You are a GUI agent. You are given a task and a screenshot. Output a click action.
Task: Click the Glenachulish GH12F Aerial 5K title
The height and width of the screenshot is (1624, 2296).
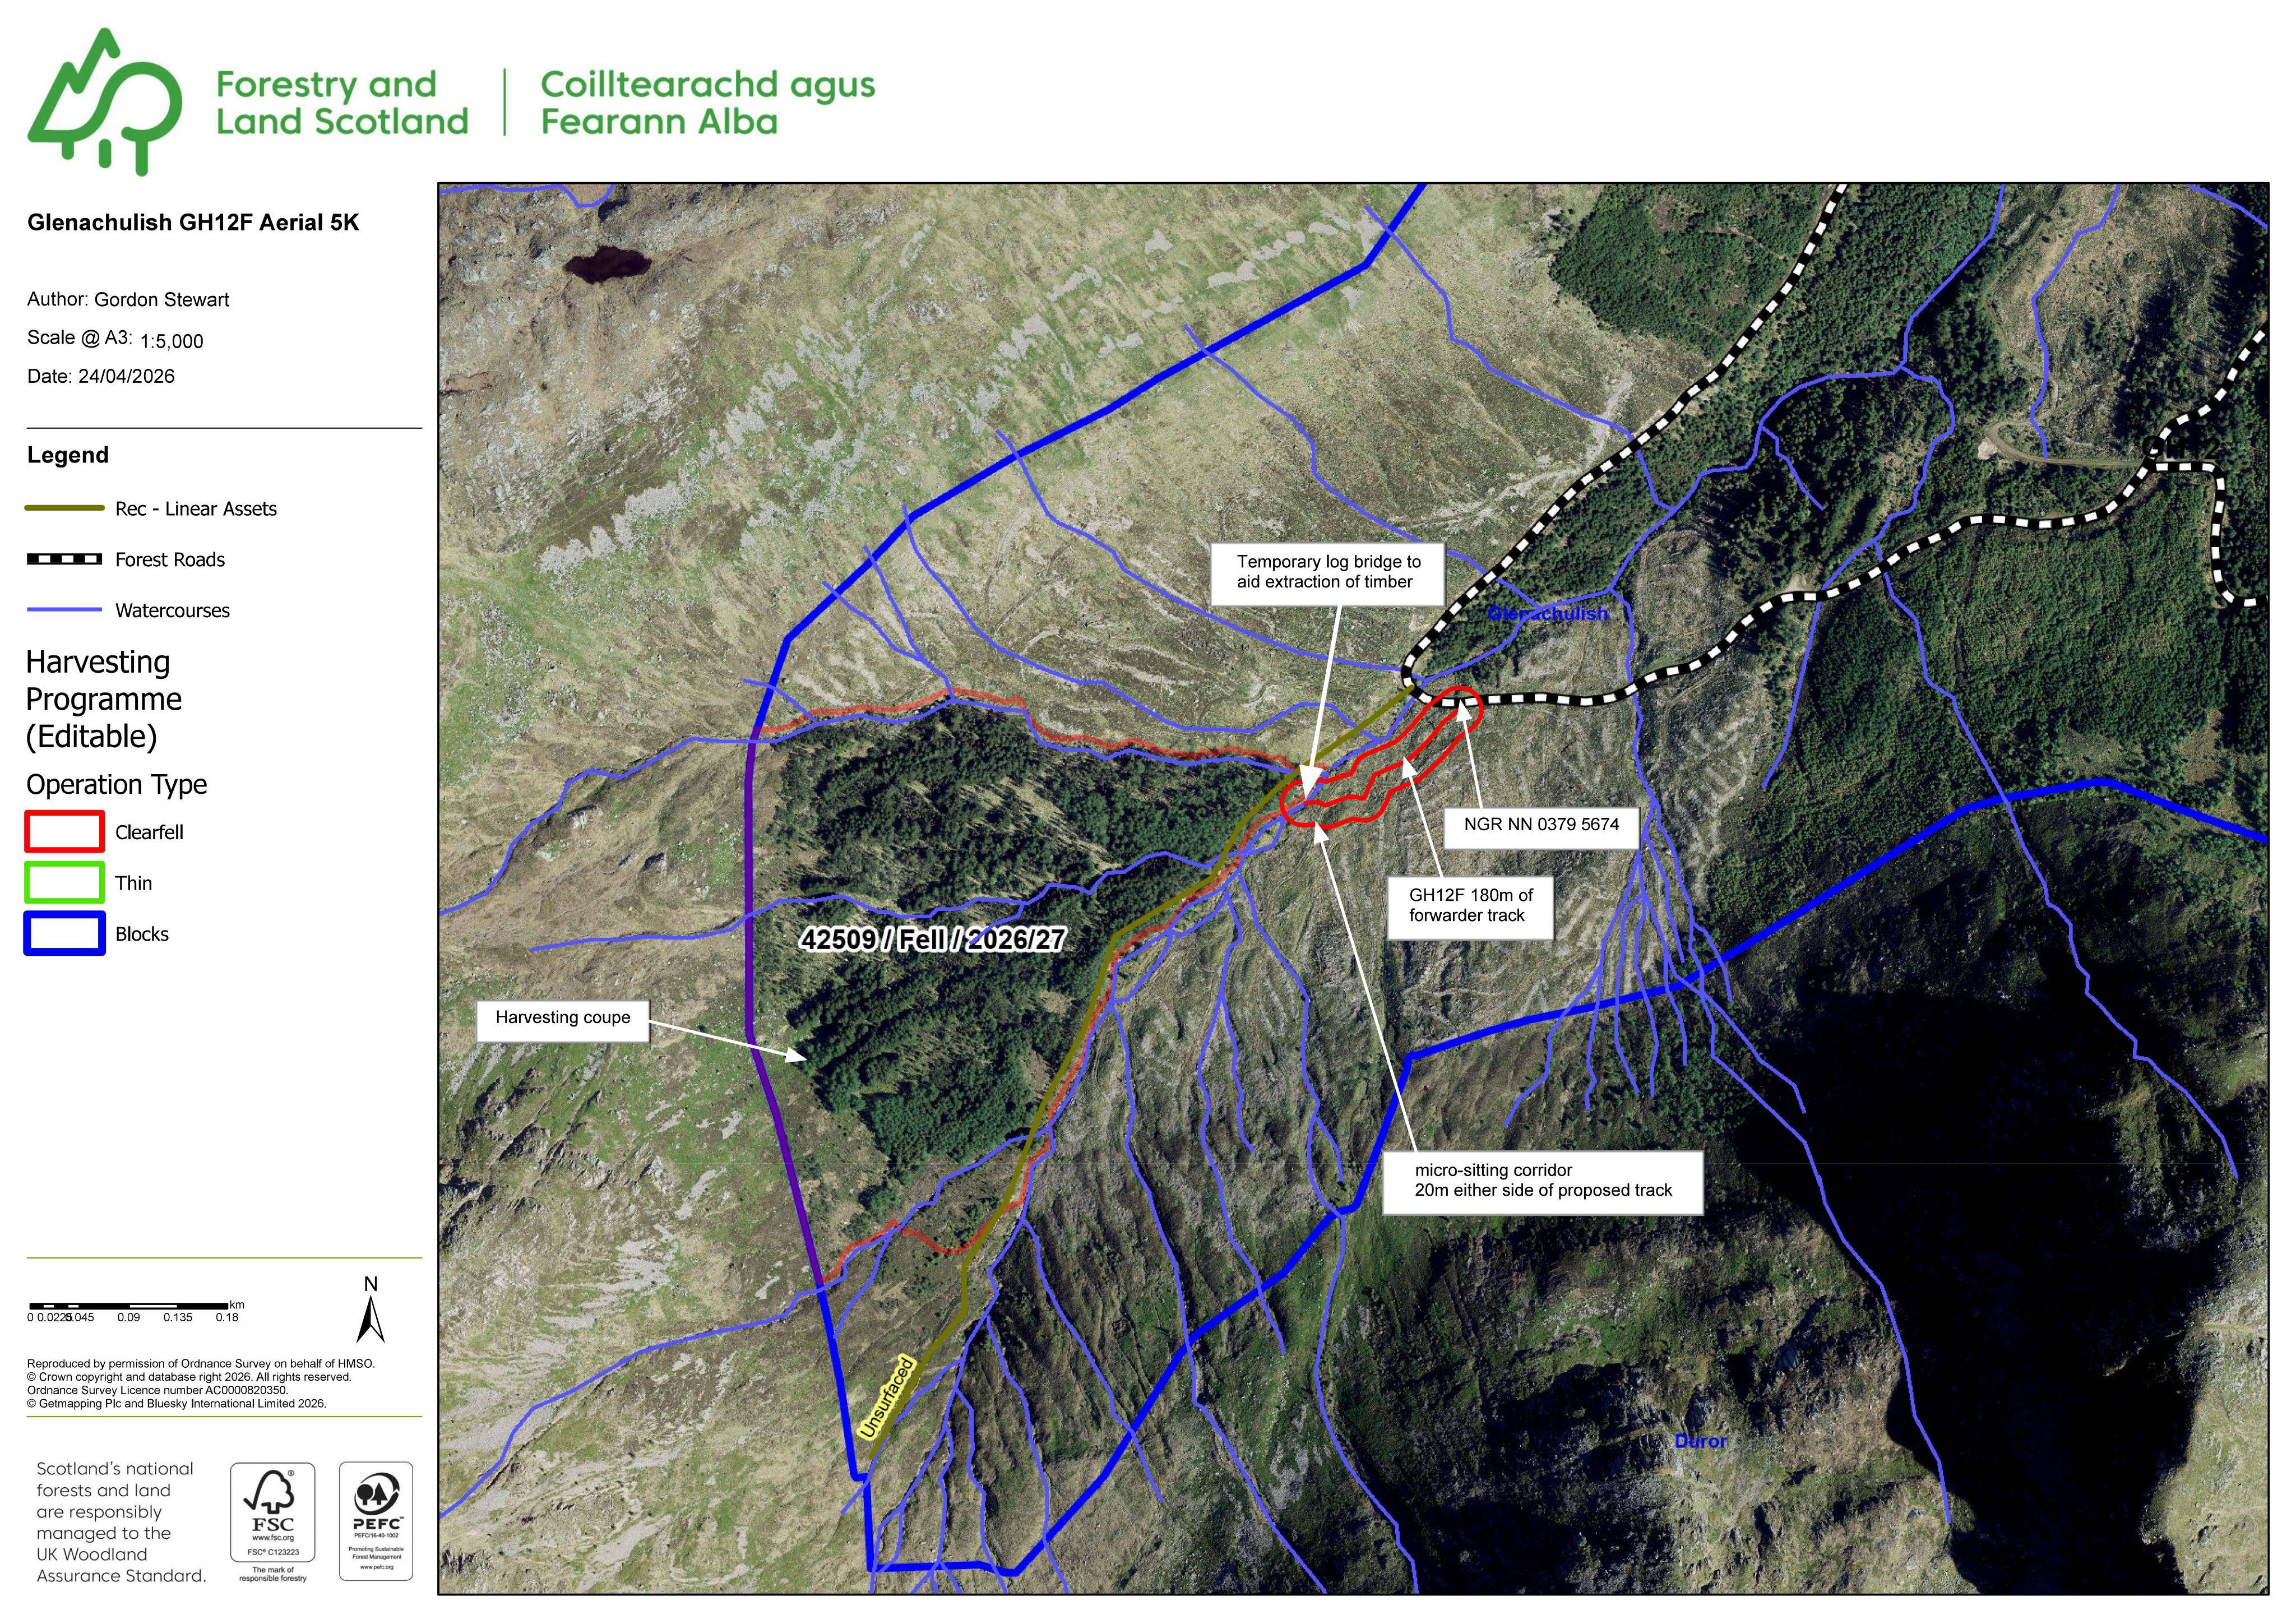pos(193,222)
